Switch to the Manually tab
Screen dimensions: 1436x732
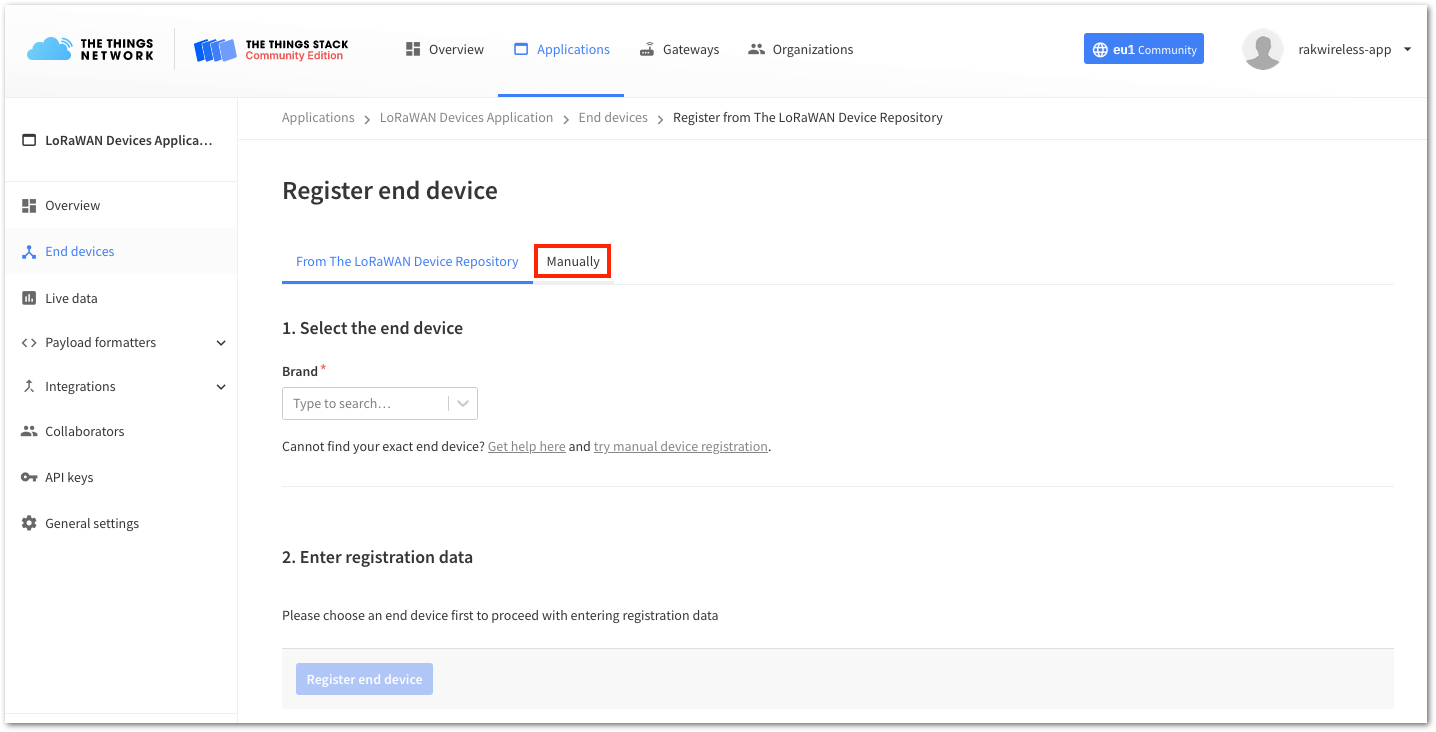(573, 262)
